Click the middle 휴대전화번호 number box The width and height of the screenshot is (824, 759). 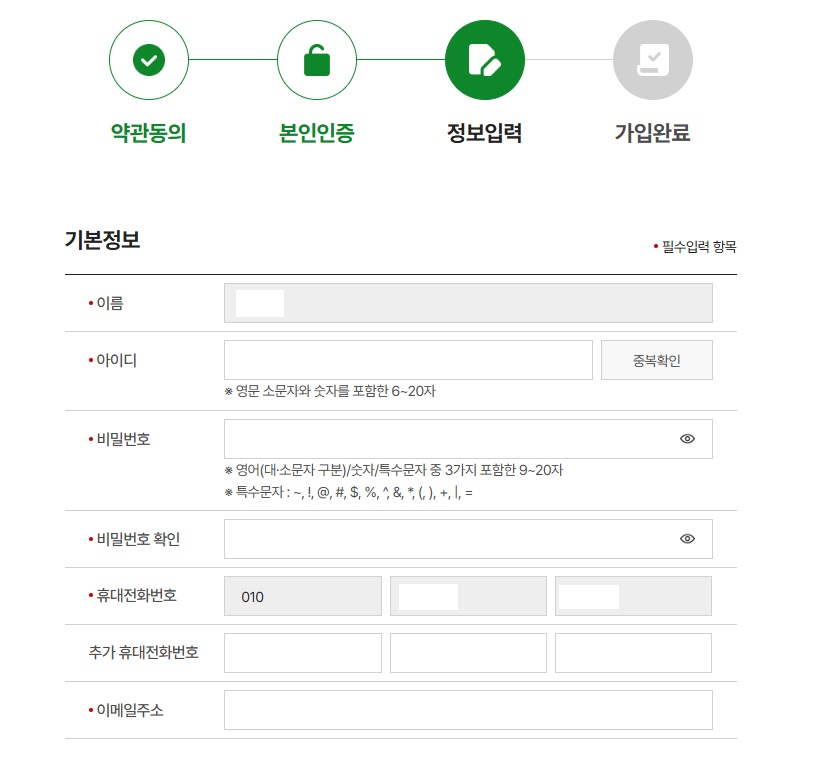pos(468,595)
